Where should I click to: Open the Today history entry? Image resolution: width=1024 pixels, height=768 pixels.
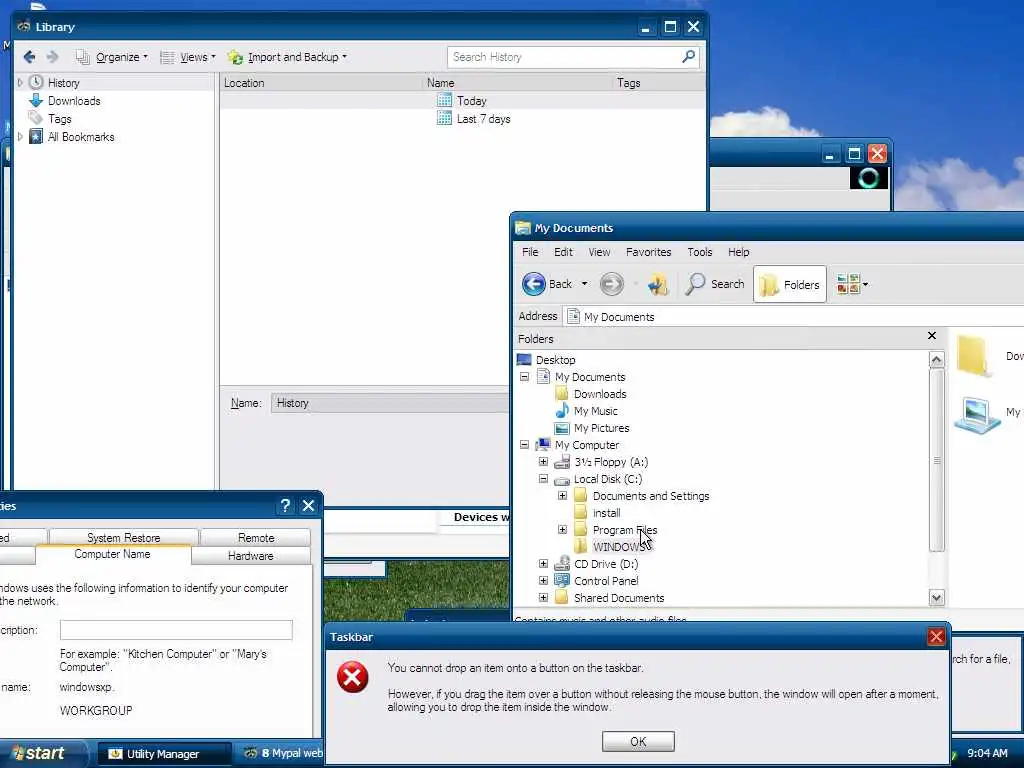(x=472, y=101)
